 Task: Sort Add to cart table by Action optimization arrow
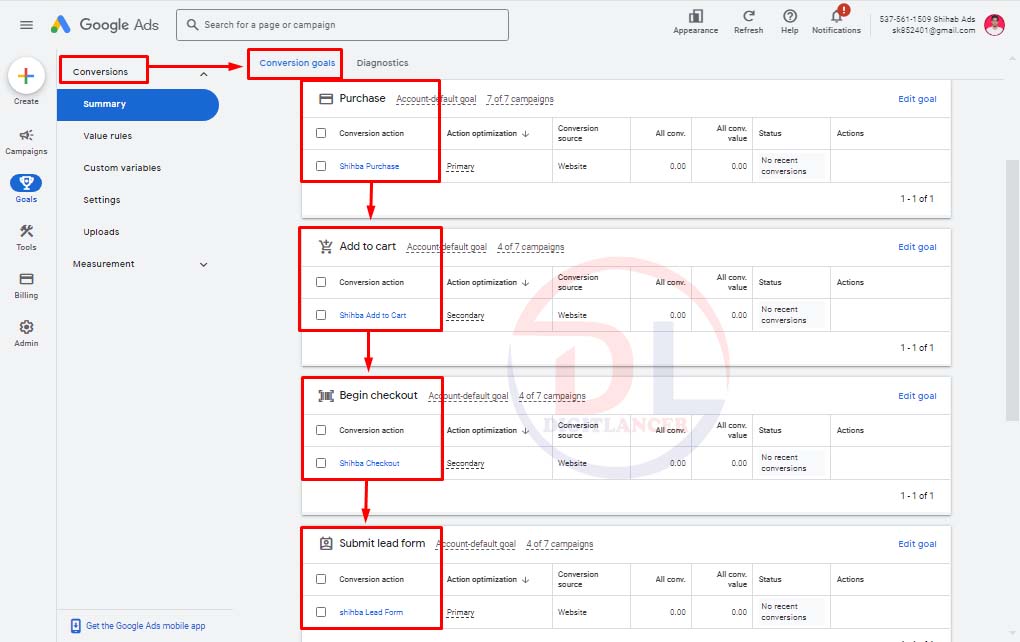526,282
